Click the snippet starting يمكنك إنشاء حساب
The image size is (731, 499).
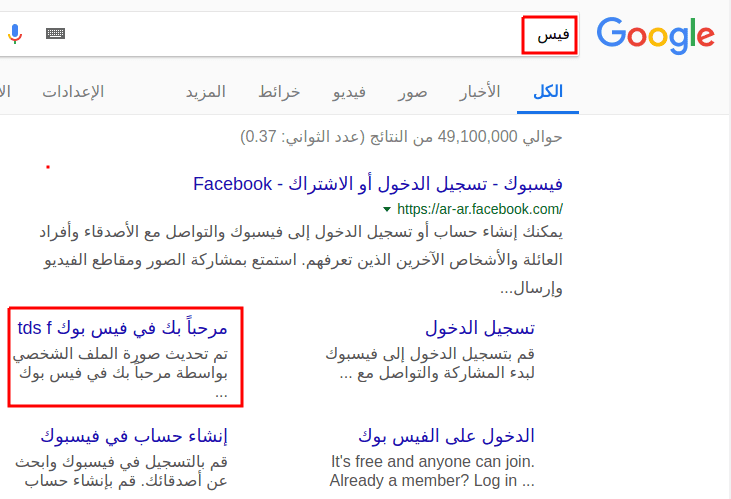point(301,260)
